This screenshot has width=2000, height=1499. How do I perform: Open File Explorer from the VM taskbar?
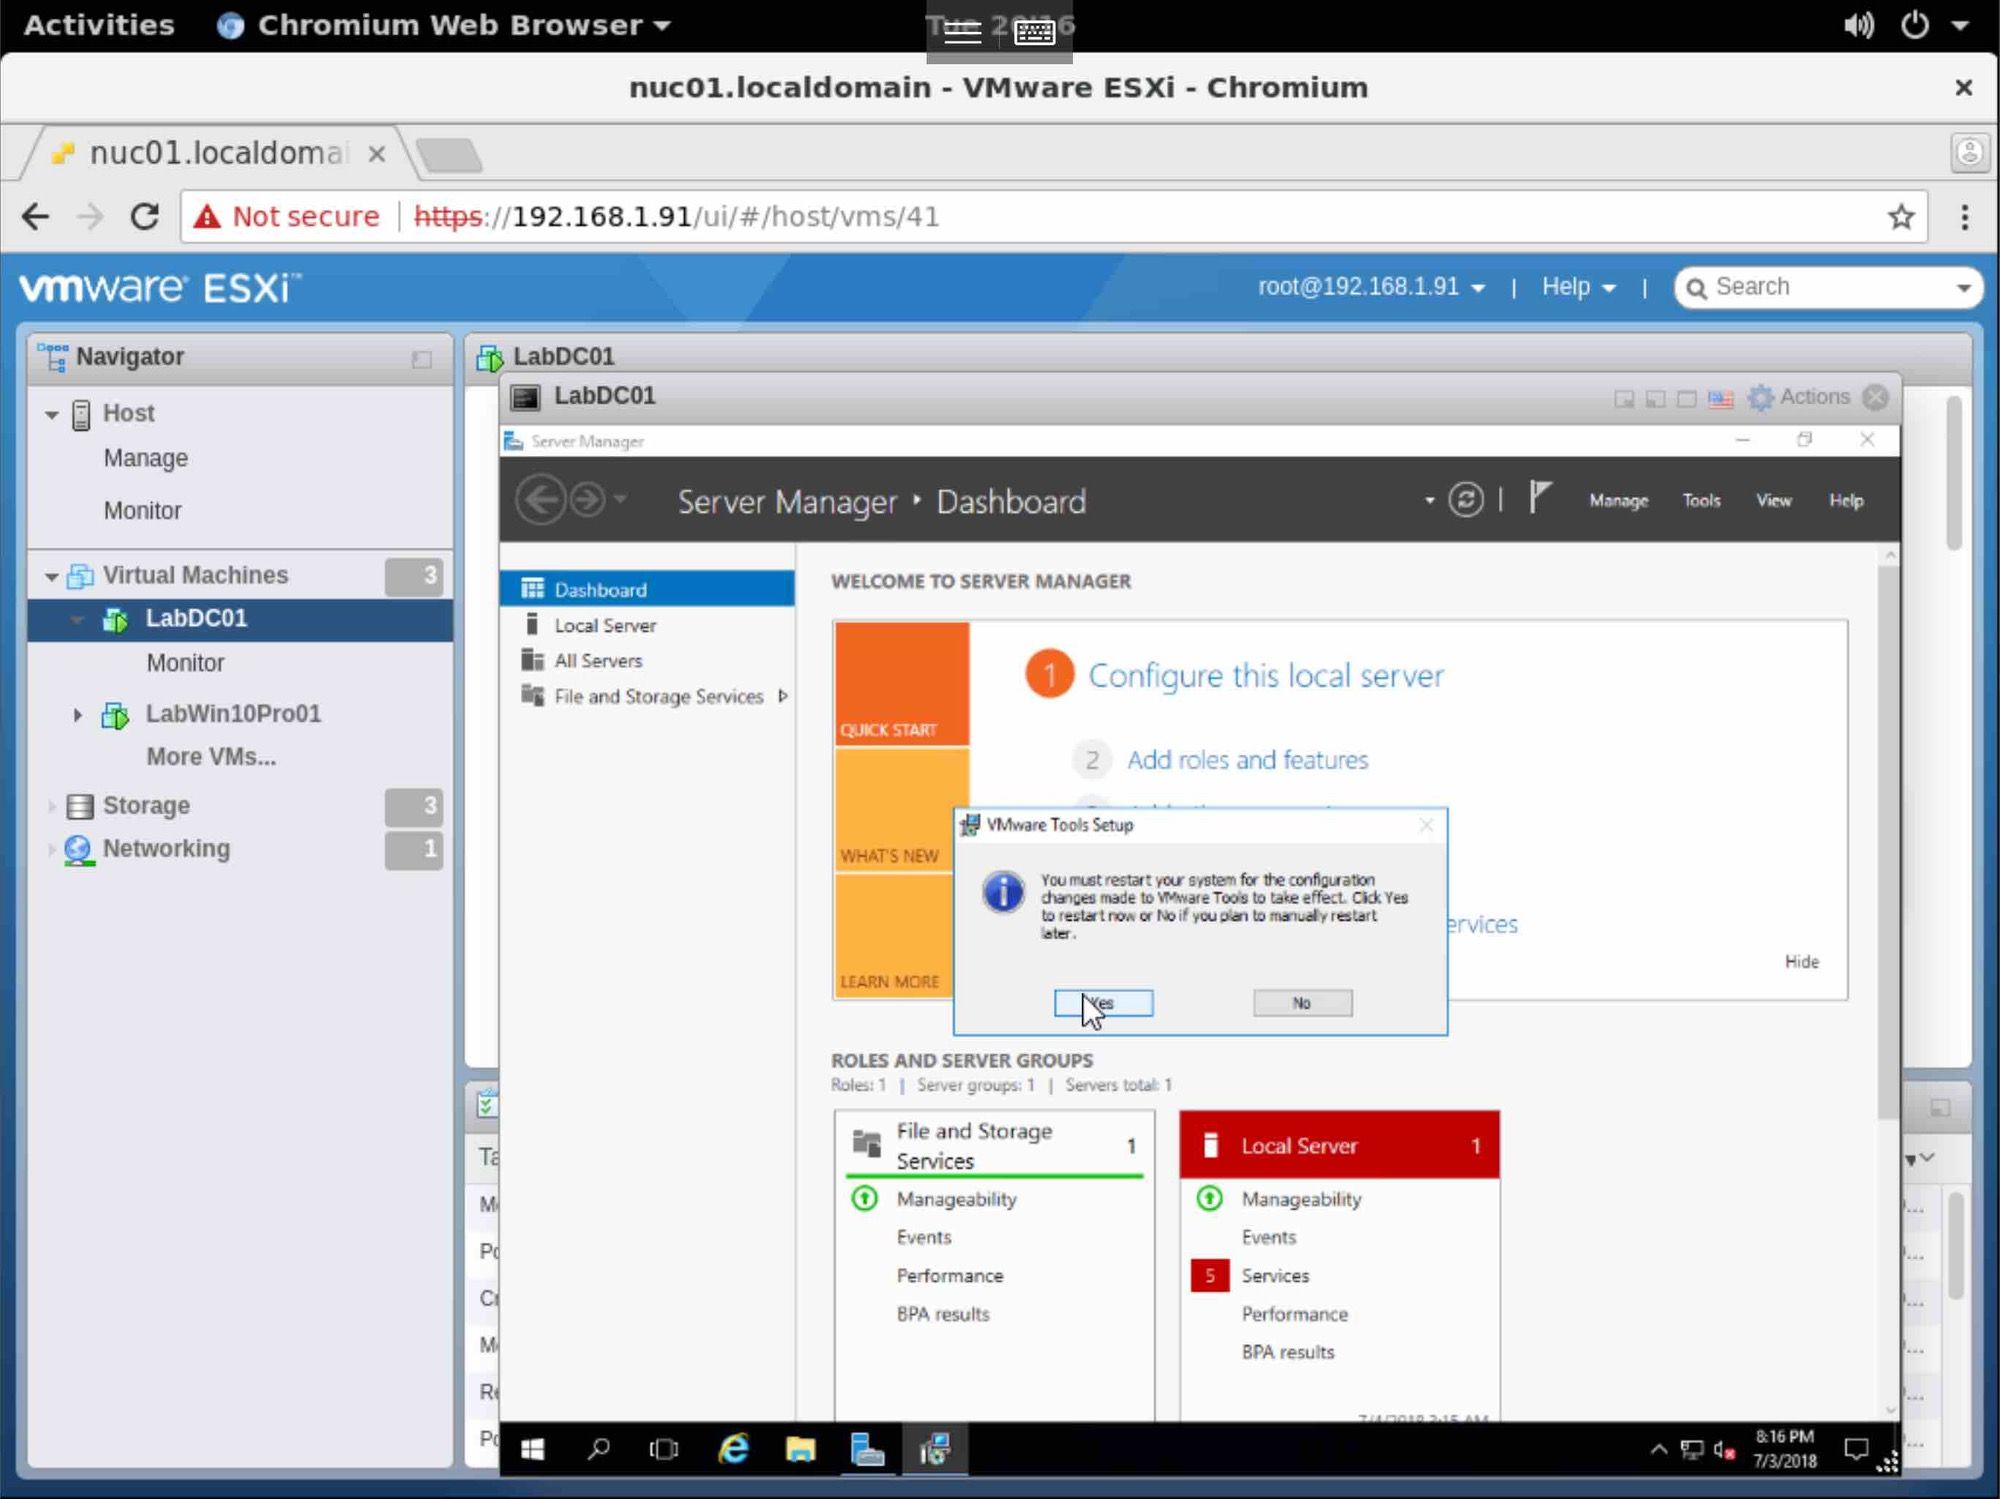pos(800,1449)
